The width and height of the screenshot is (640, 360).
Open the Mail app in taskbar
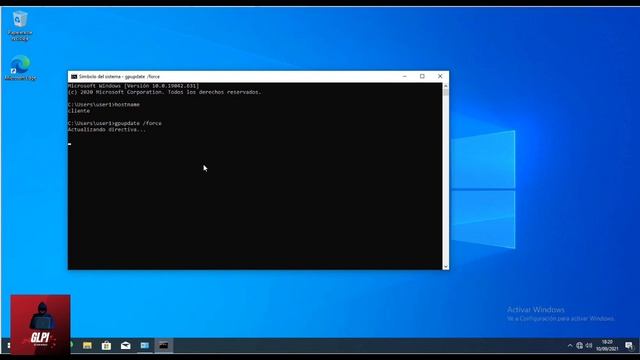pos(126,346)
